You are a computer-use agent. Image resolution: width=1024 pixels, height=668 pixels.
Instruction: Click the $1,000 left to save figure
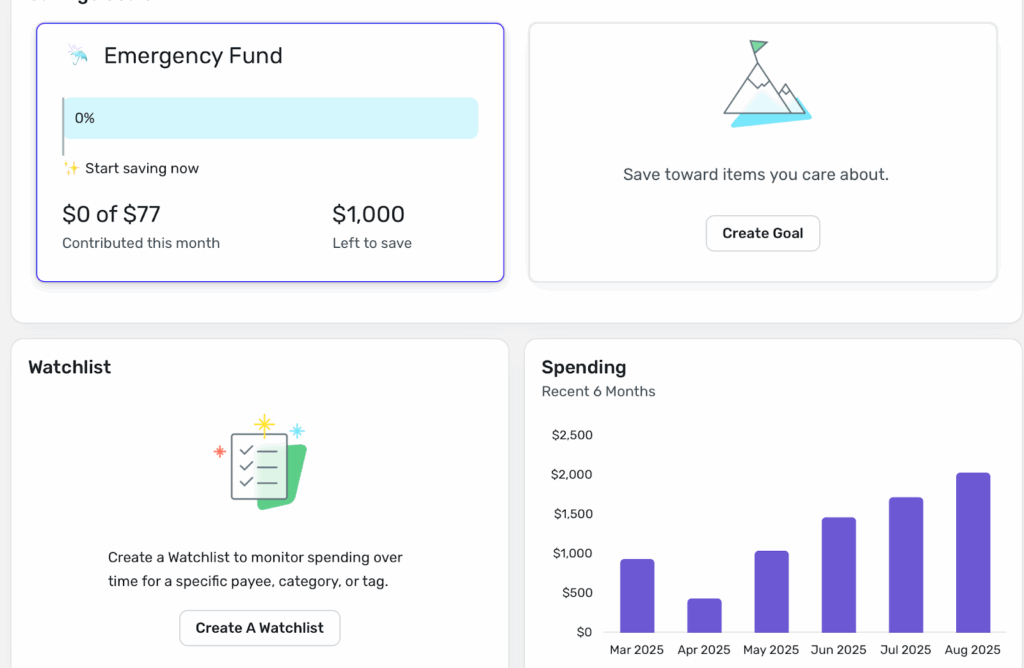coord(368,214)
